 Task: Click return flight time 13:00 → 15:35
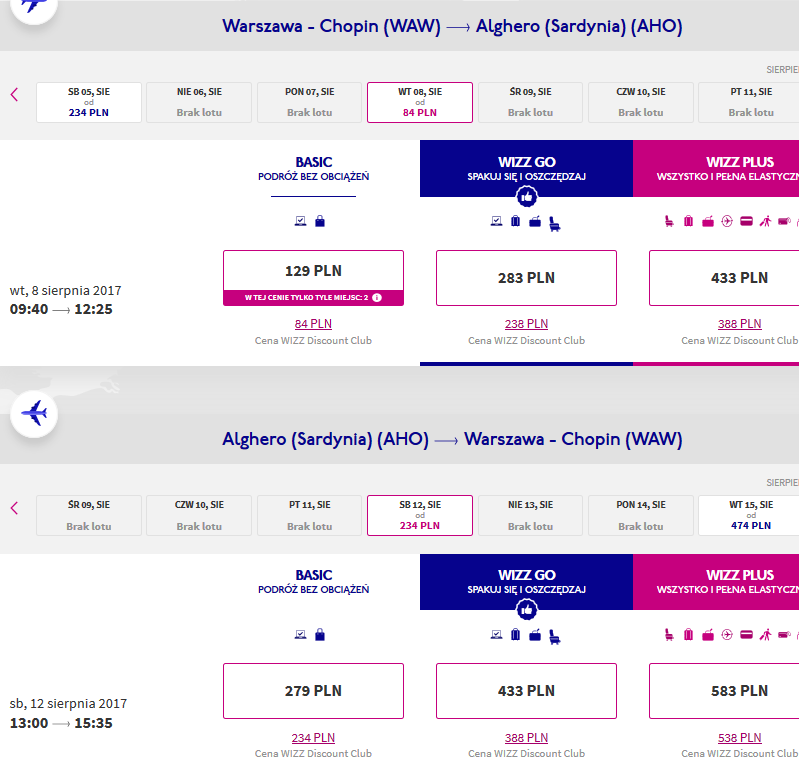[x=61, y=723]
